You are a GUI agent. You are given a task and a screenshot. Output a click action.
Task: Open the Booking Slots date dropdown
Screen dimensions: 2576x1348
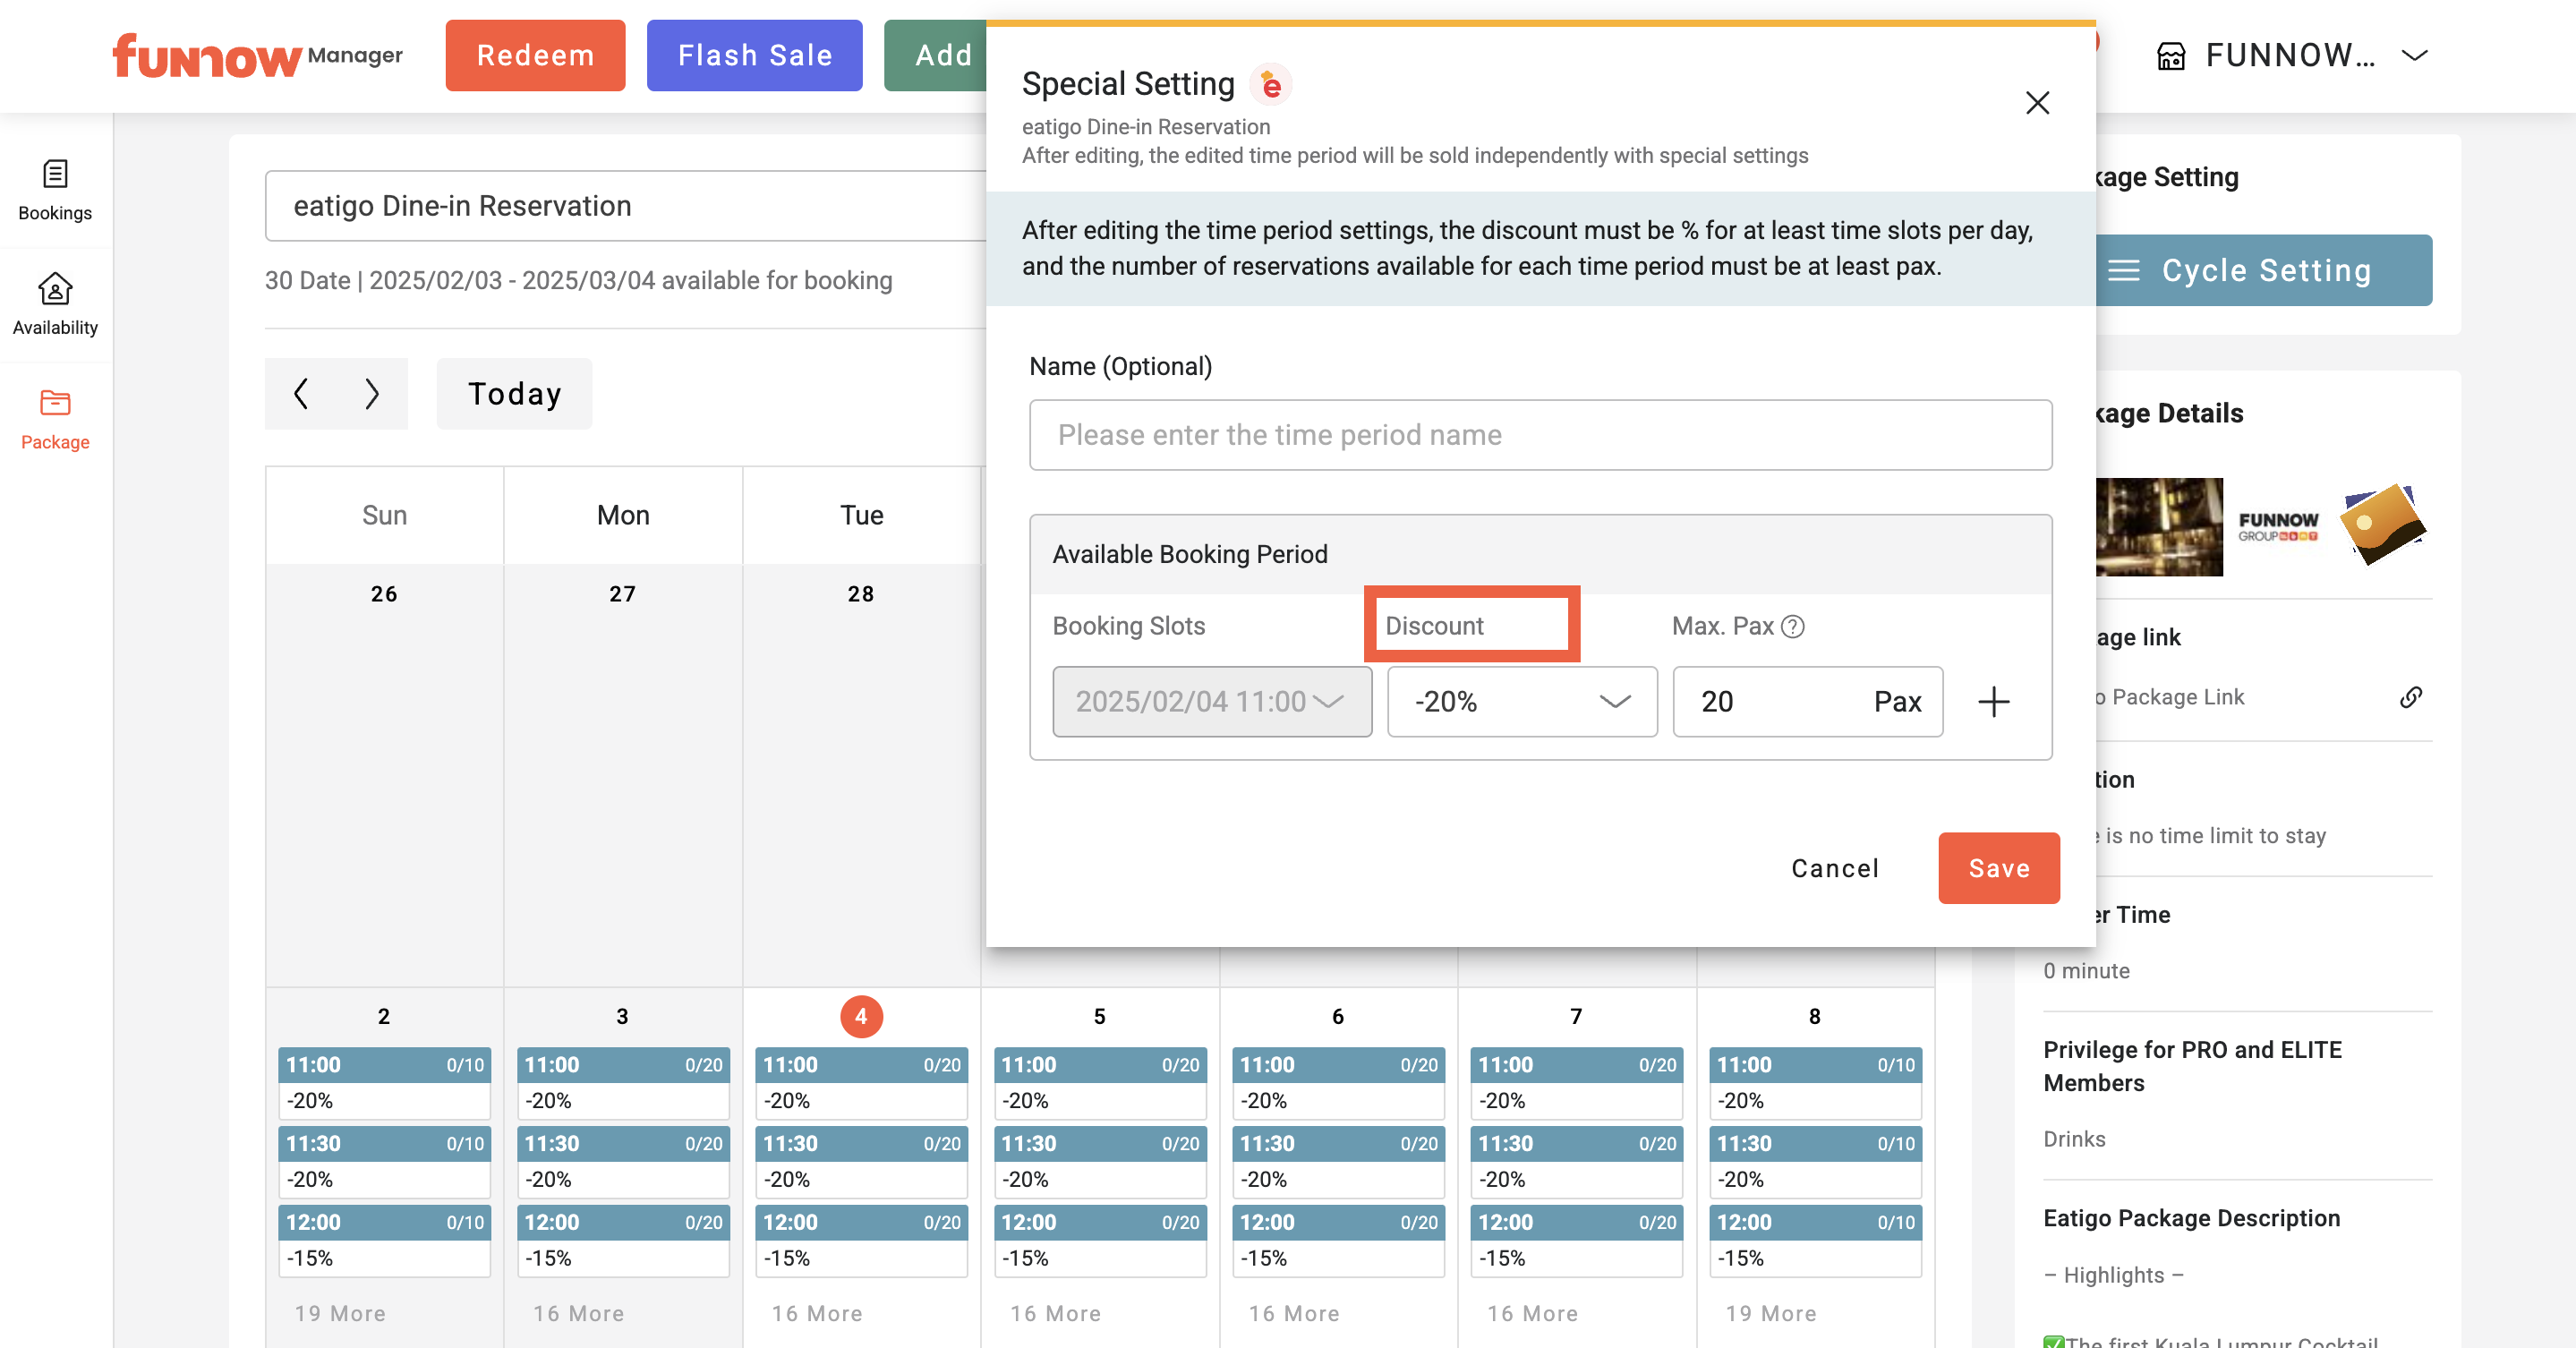coord(1212,702)
